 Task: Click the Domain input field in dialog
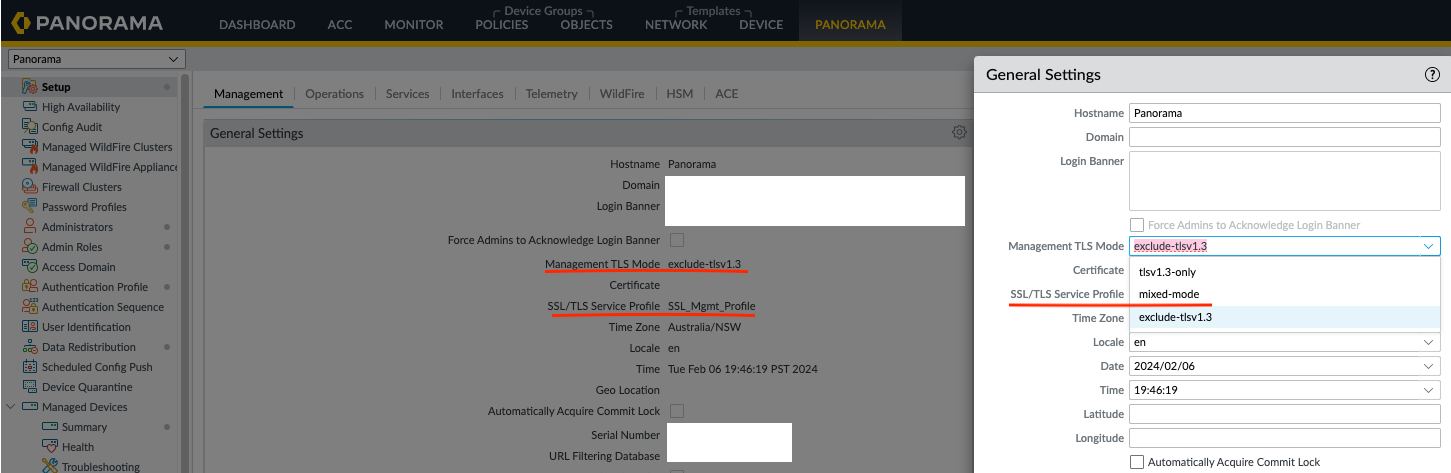pos(1285,137)
